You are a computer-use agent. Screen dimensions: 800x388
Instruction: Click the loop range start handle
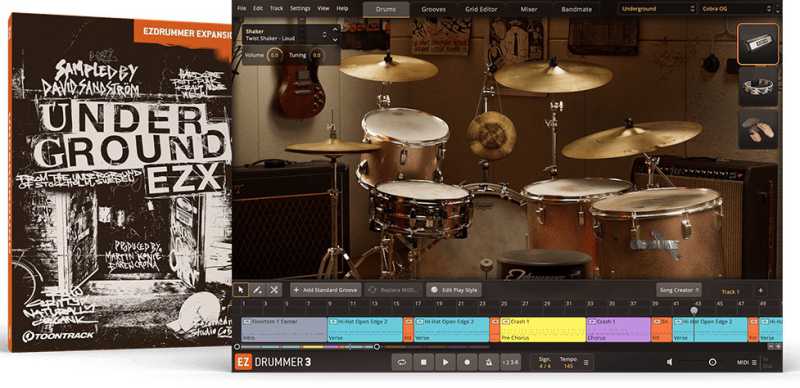tap(236, 347)
